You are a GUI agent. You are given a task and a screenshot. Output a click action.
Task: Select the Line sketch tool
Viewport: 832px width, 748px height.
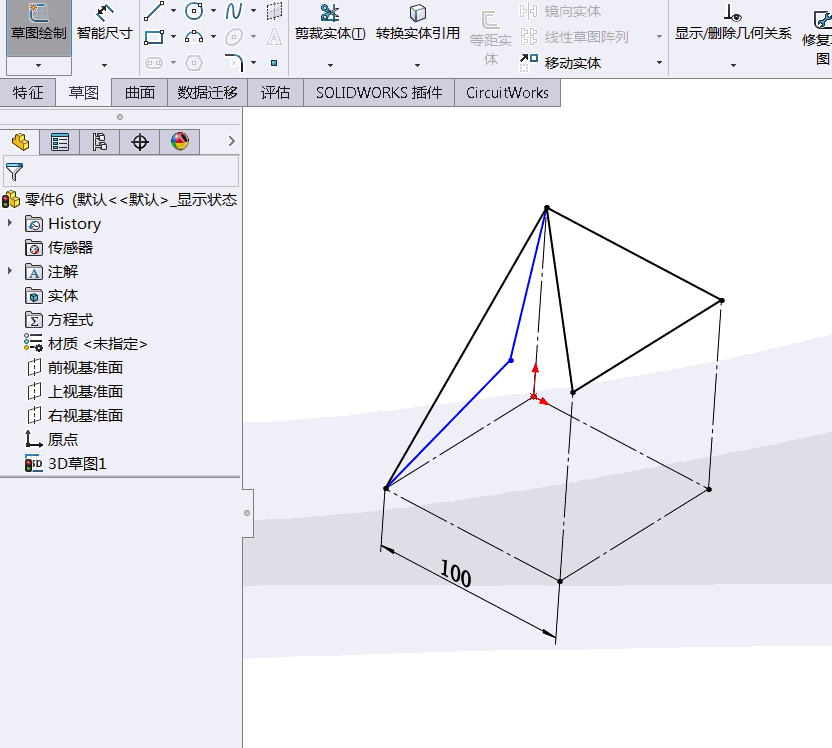coord(154,11)
